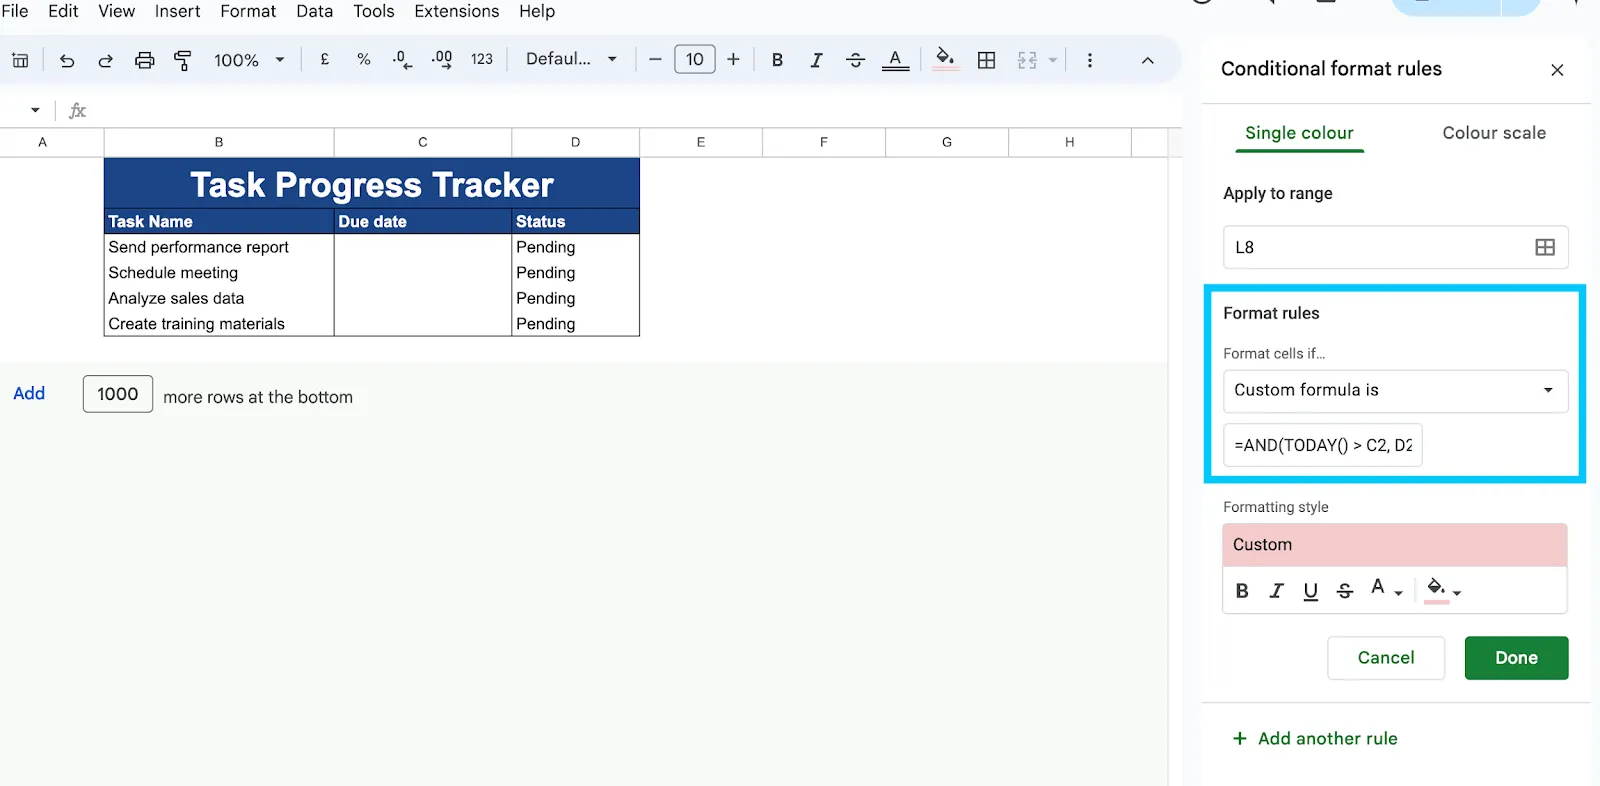Click the custom formula input field
The image size is (1600, 786).
click(x=1322, y=446)
